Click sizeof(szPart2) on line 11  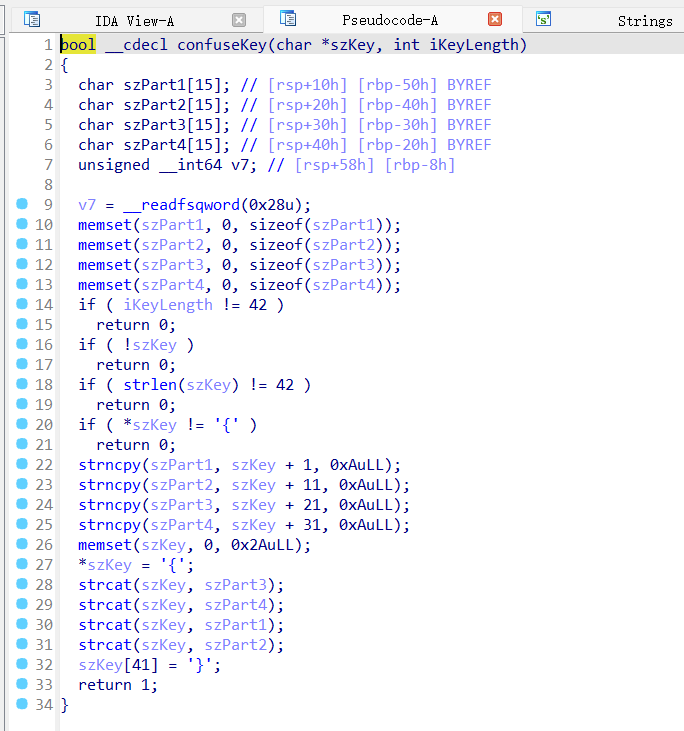pos(320,245)
